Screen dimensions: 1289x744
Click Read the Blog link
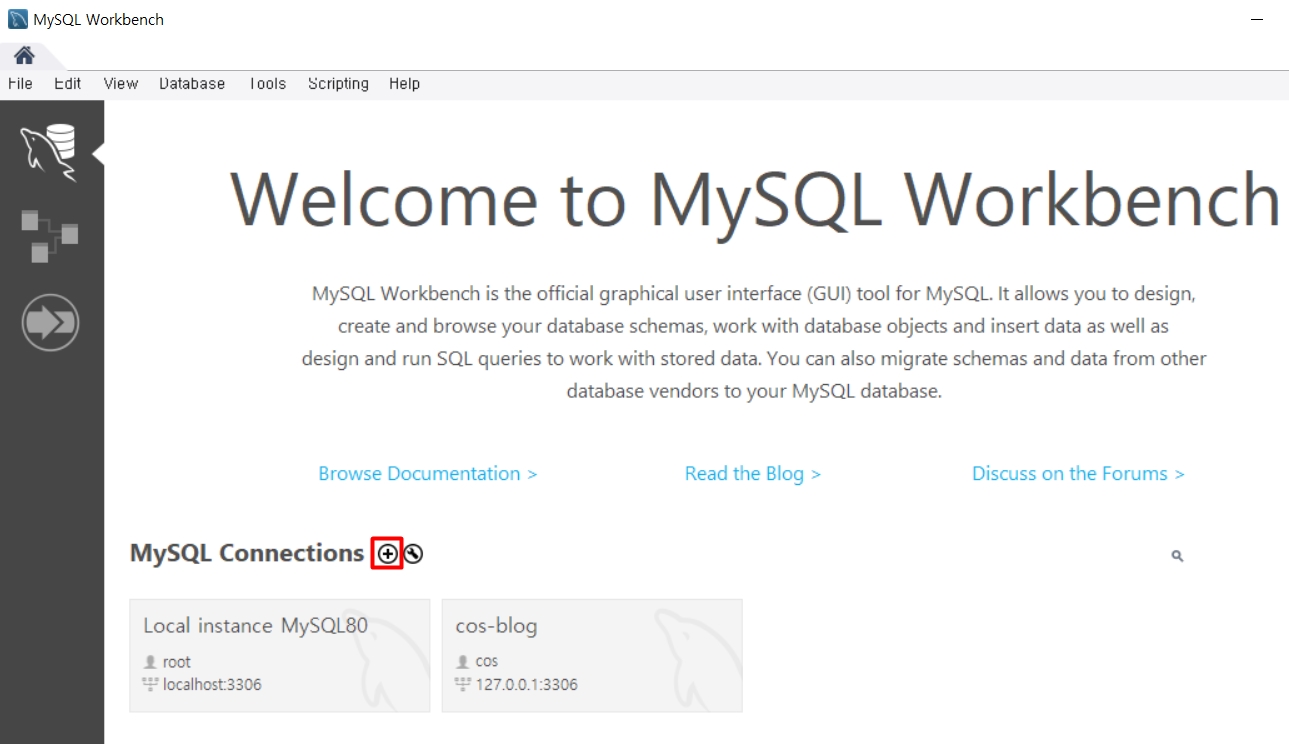[752, 473]
